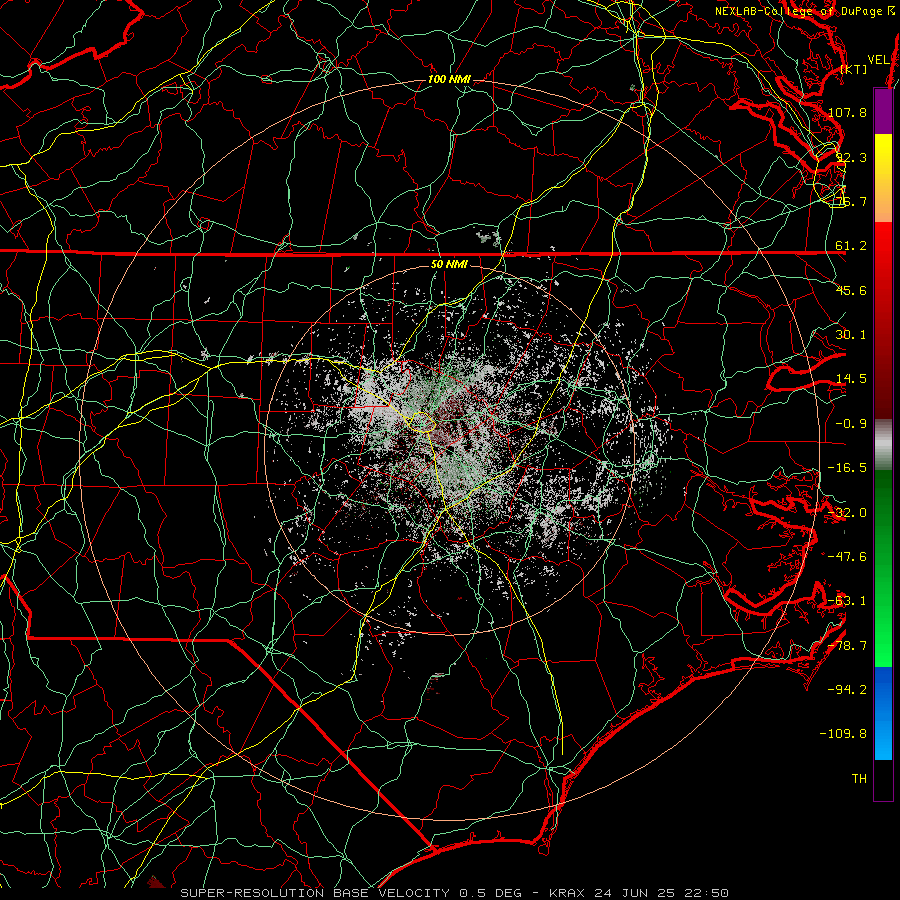Pick the green segment of the color bar
Viewport: 900px width, 900px height.
(x=883, y=568)
